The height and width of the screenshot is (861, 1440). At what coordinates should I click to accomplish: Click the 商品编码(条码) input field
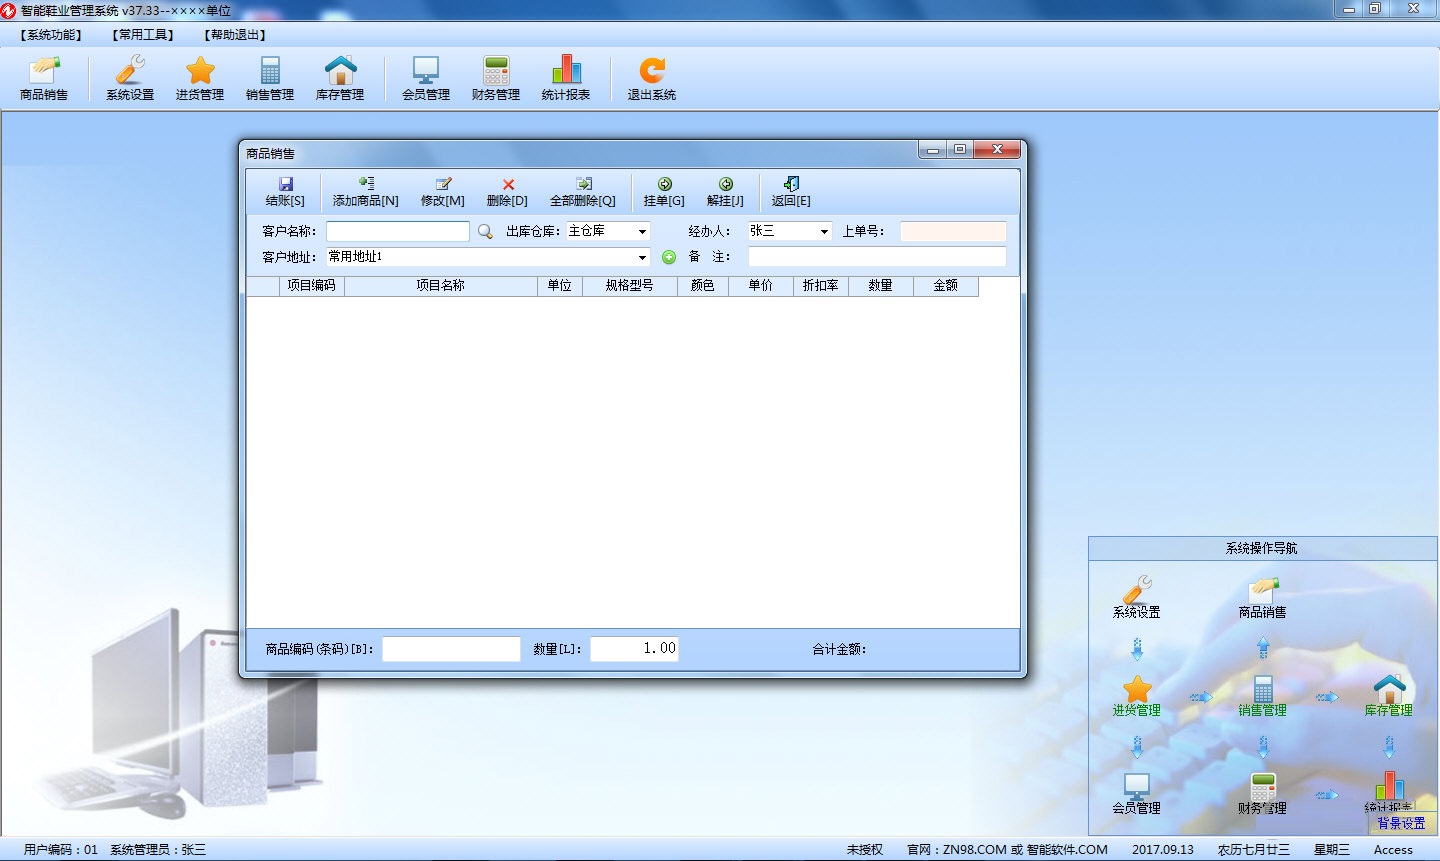(451, 649)
